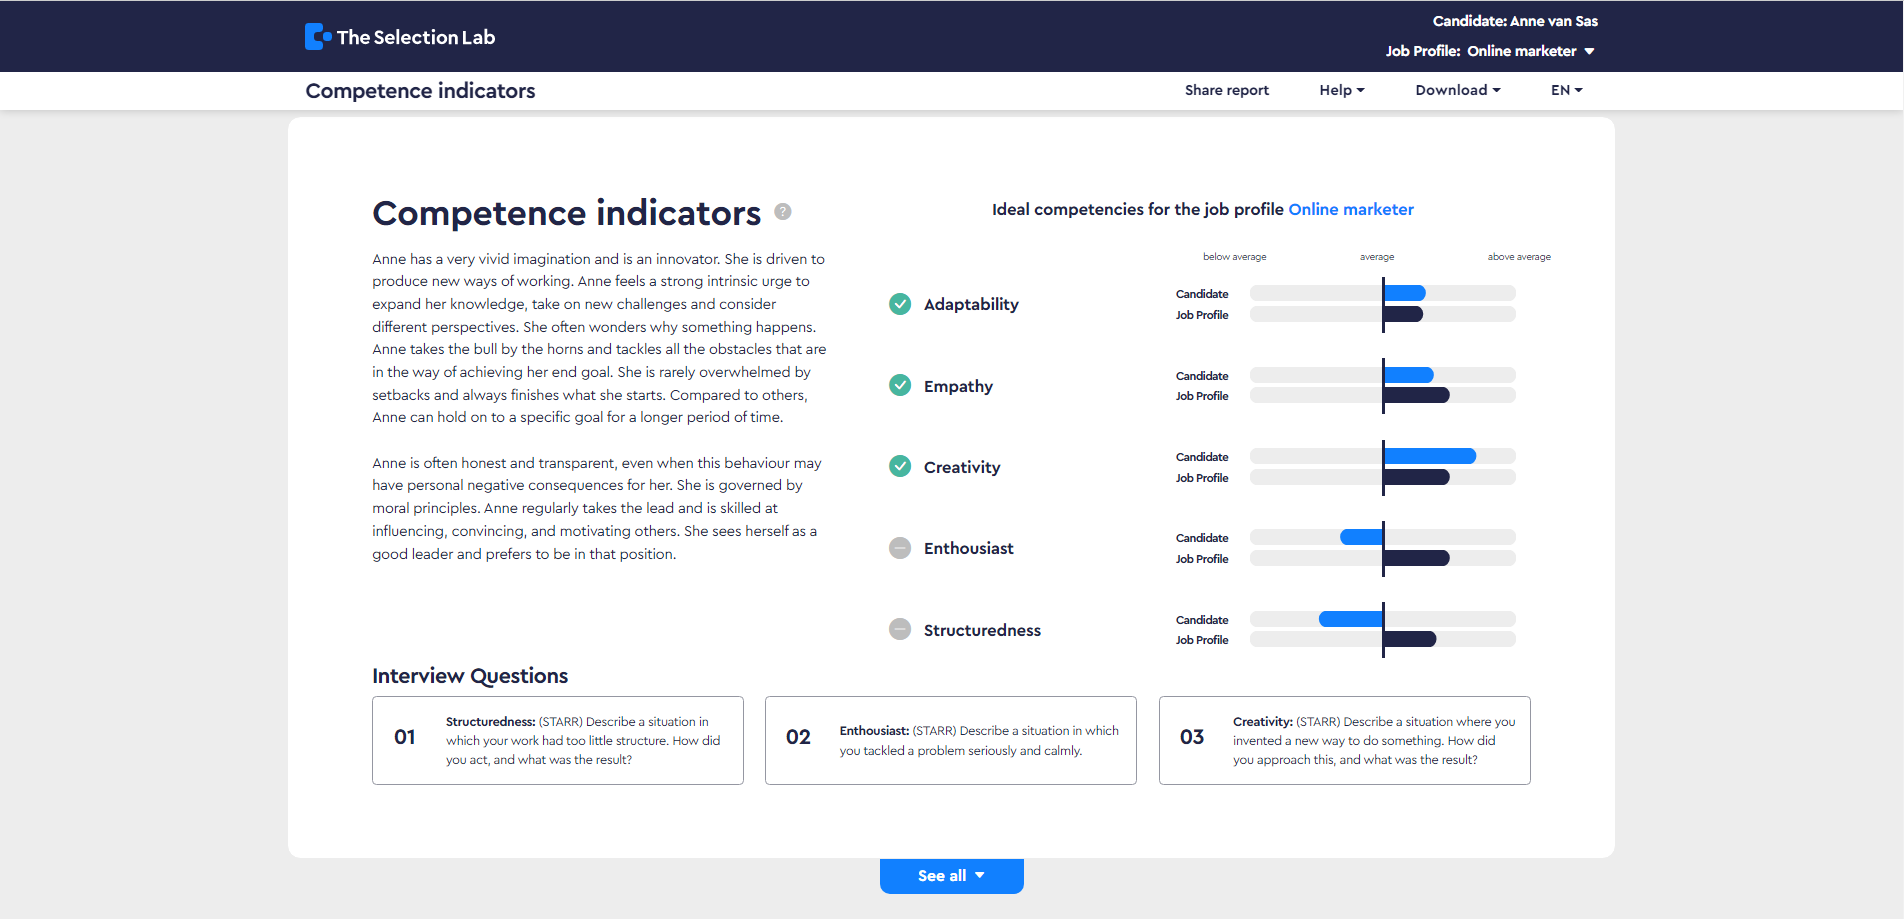Screen dimensions: 1904x919
Task: Select the Share report menu item
Action: click(x=1227, y=90)
